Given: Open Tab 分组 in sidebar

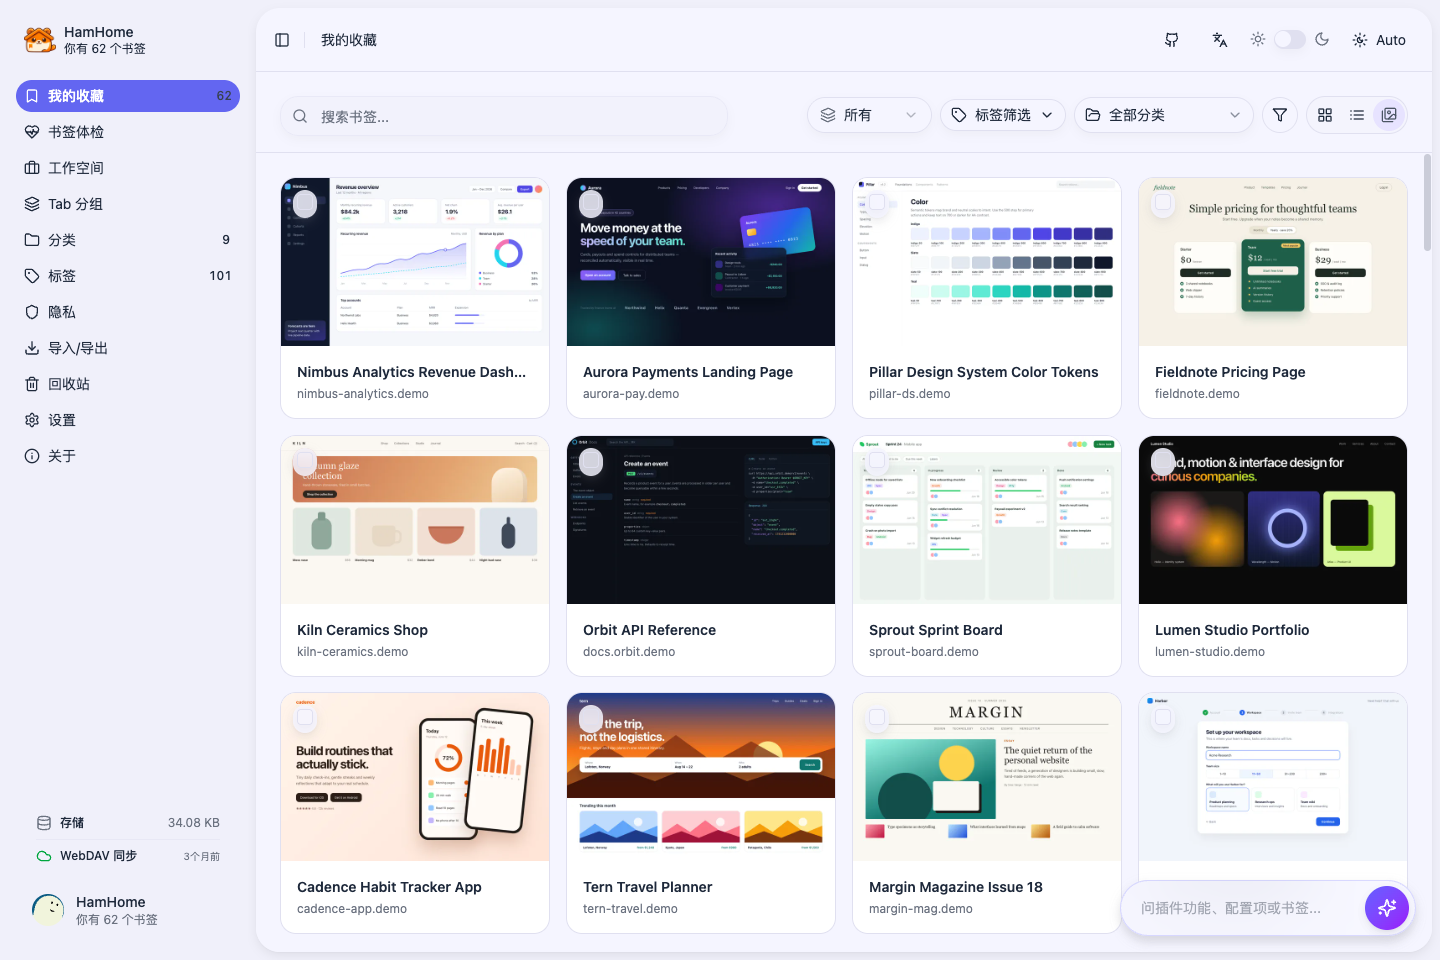Looking at the screenshot, I should (x=128, y=204).
